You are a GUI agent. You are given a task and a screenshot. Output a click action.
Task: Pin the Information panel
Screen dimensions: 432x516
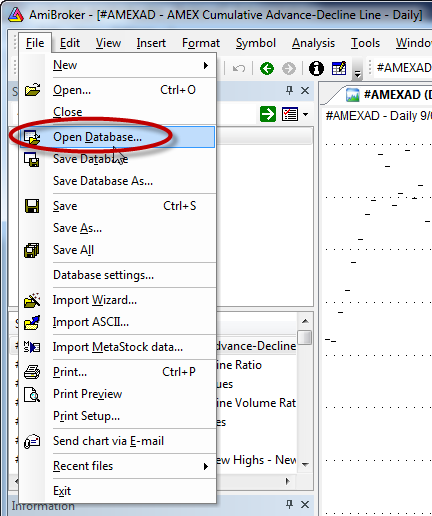pyautogui.click(x=289, y=504)
